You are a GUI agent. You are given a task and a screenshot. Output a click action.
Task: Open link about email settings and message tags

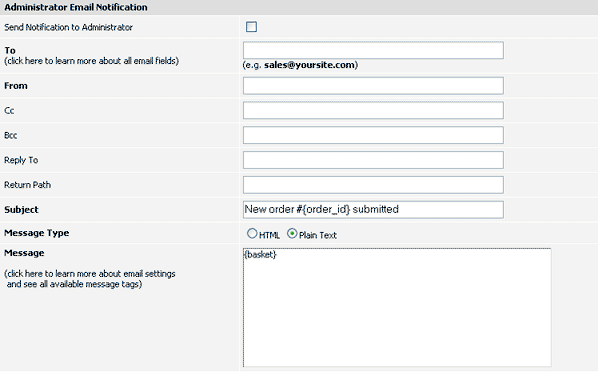90,279
